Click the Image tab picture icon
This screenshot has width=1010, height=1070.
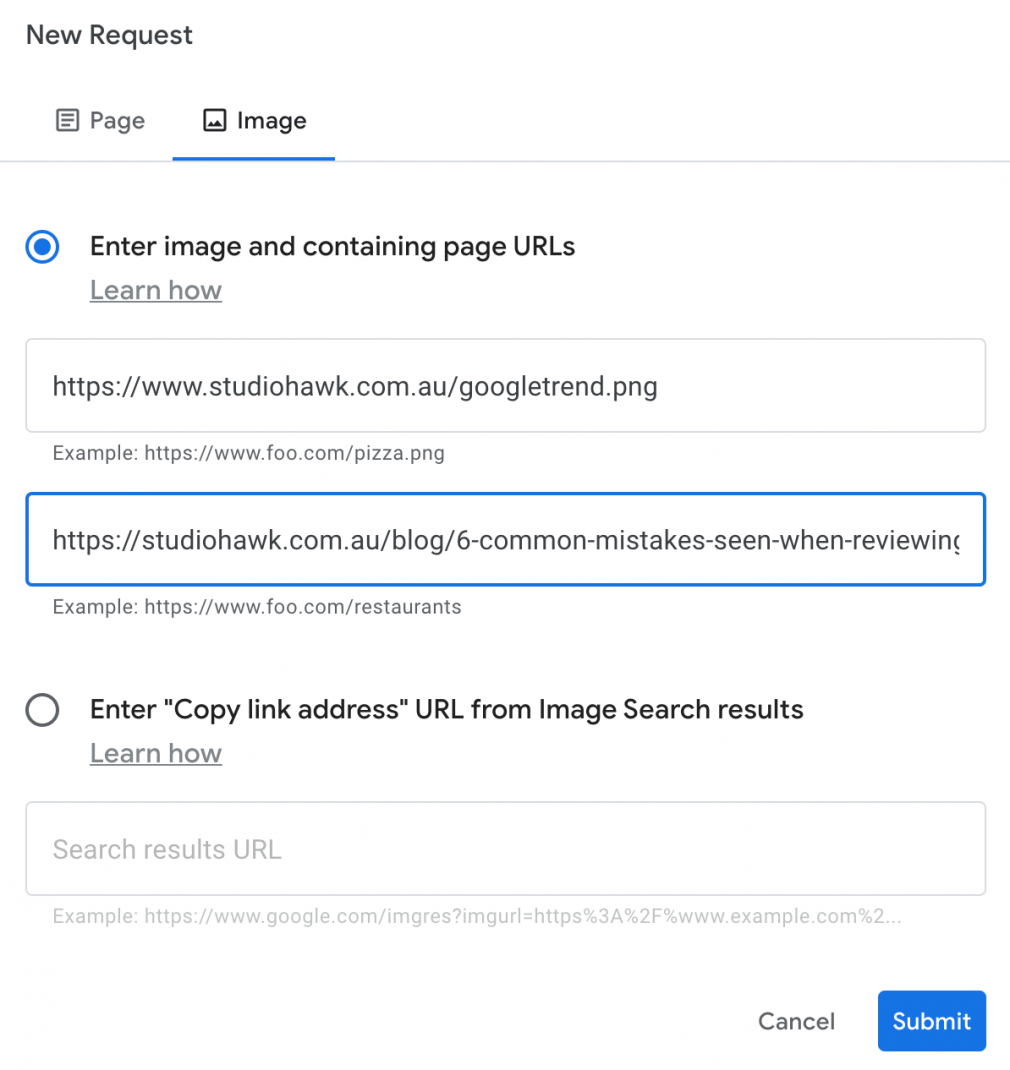[x=214, y=120]
